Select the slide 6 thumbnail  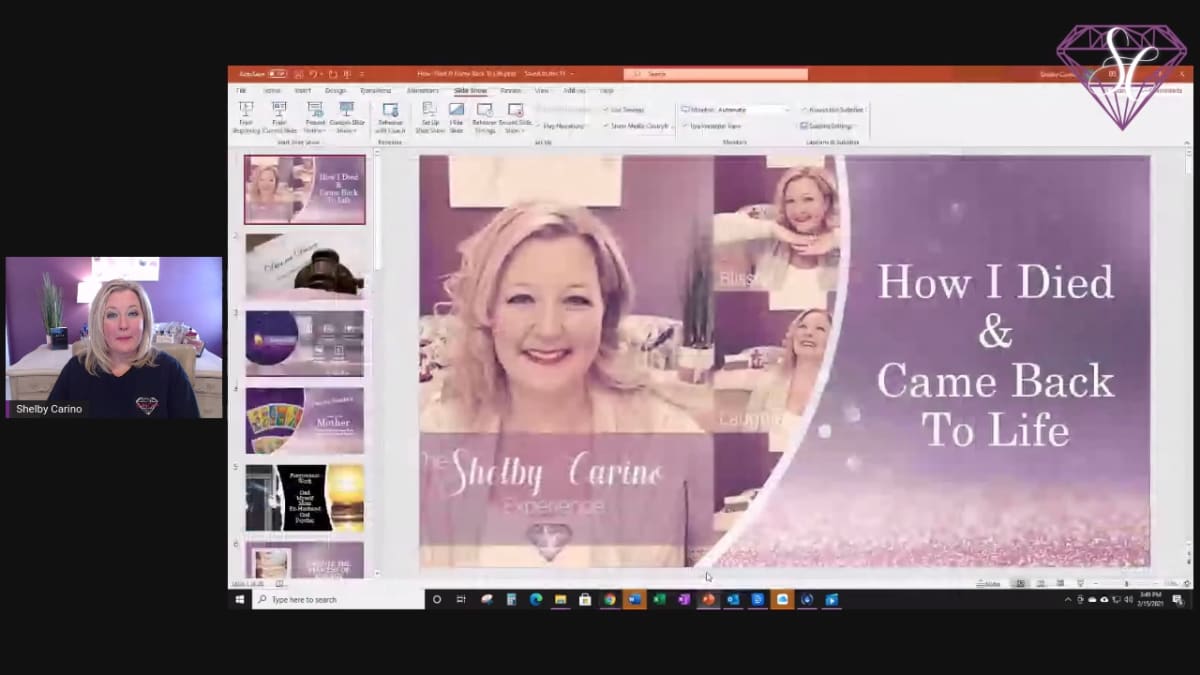pyautogui.click(x=305, y=558)
